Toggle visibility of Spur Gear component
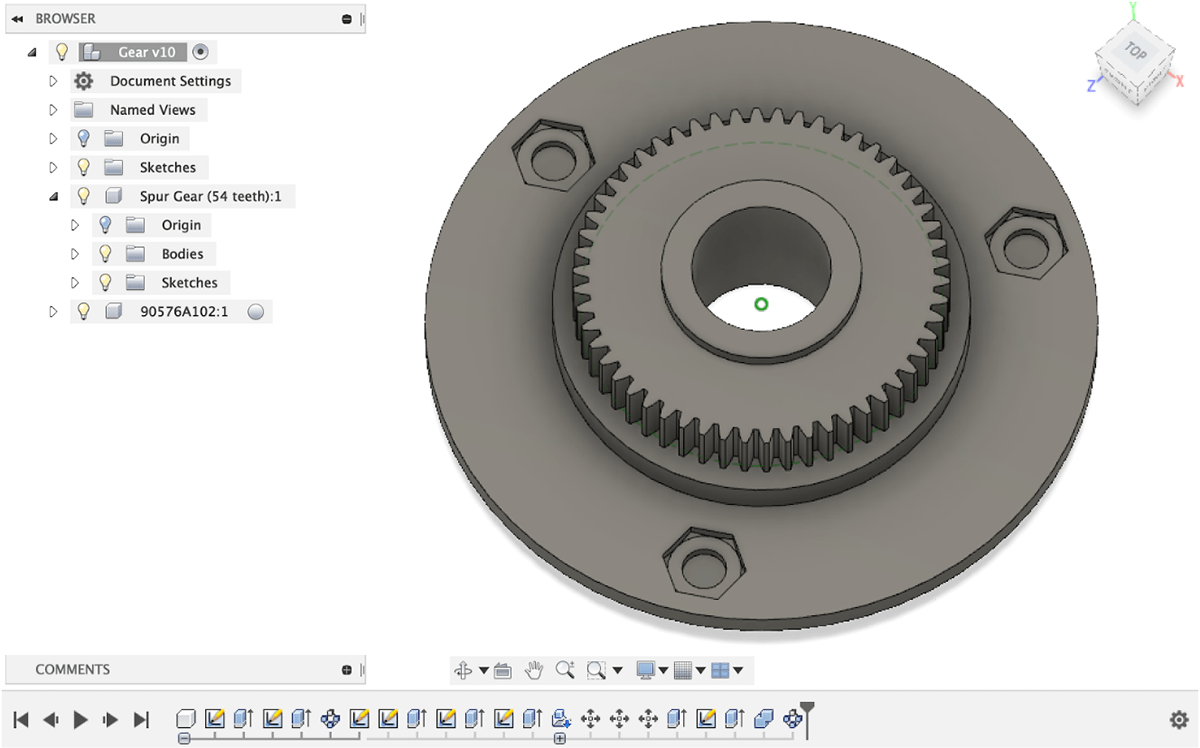Image resolution: width=1200 pixels, height=748 pixels. point(84,196)
